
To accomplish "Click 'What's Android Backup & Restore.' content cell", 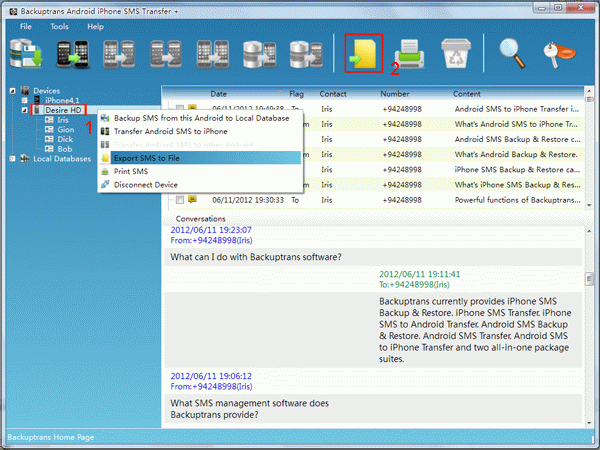I will point(516,154).
